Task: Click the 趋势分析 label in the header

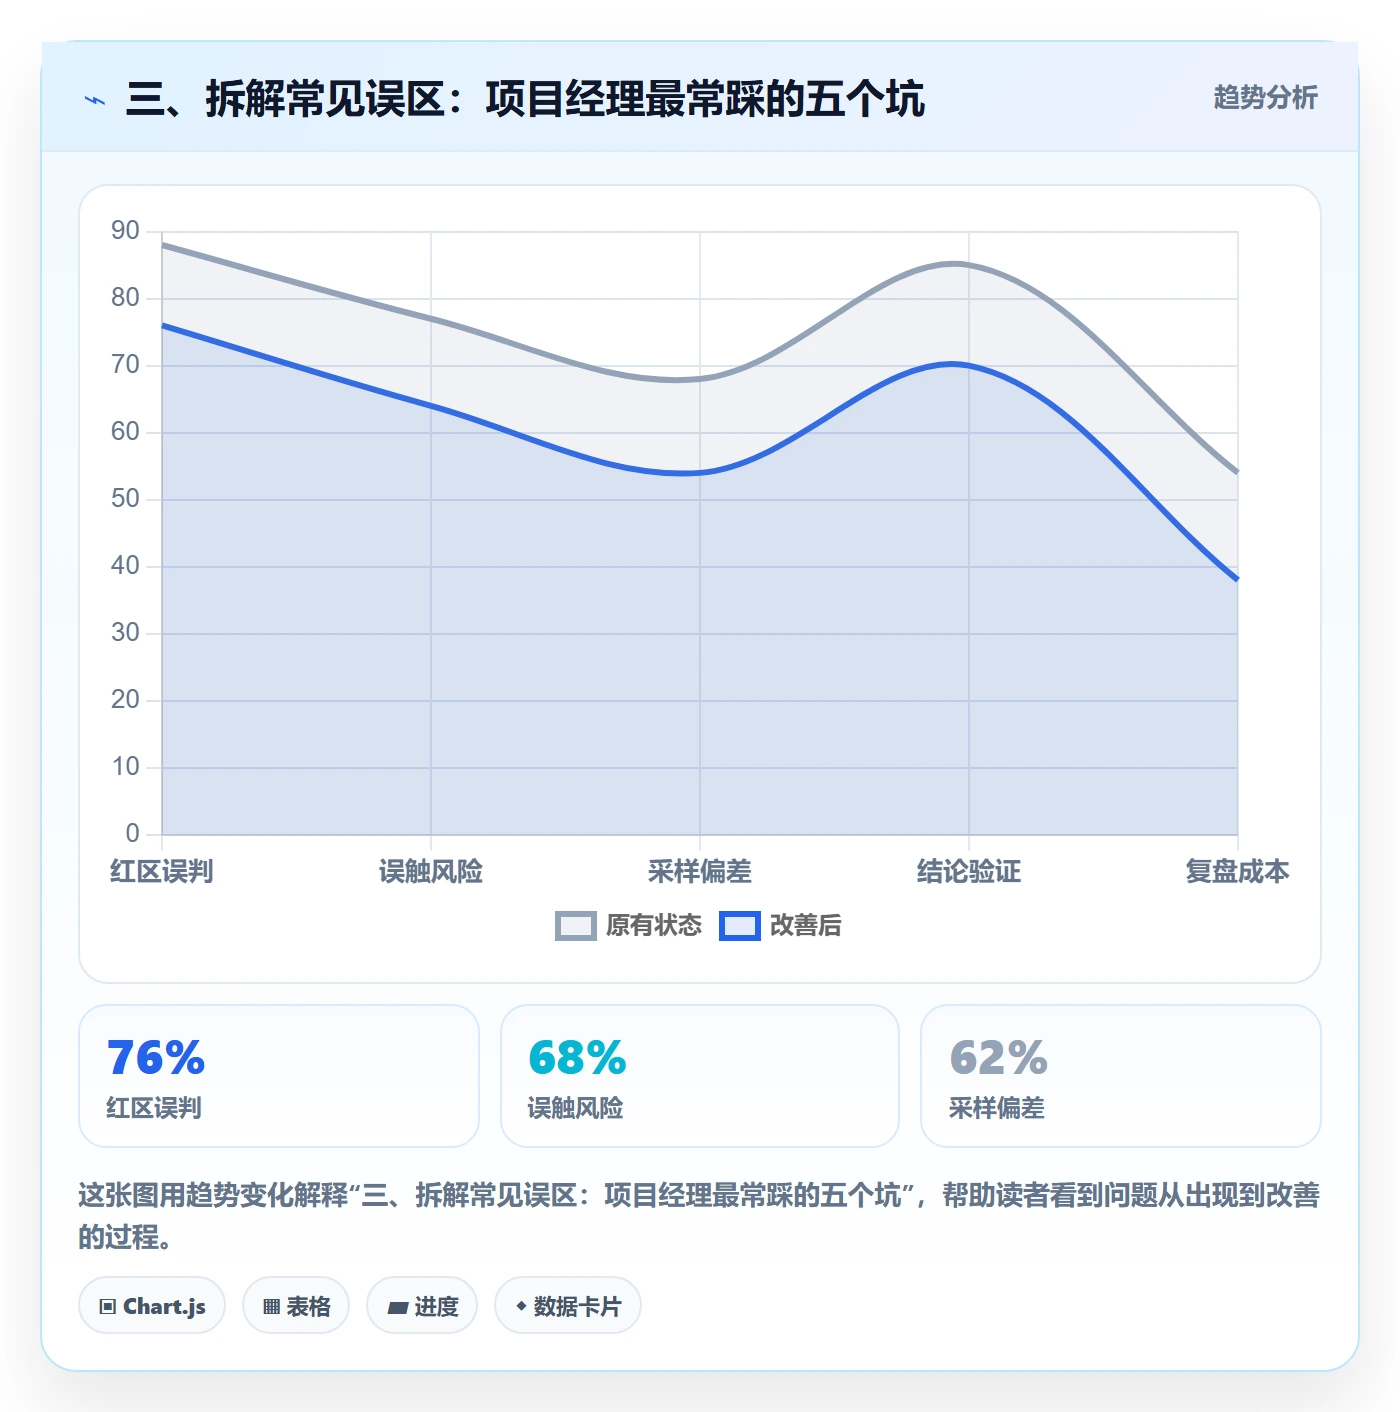Action: tap(1265, 98)
